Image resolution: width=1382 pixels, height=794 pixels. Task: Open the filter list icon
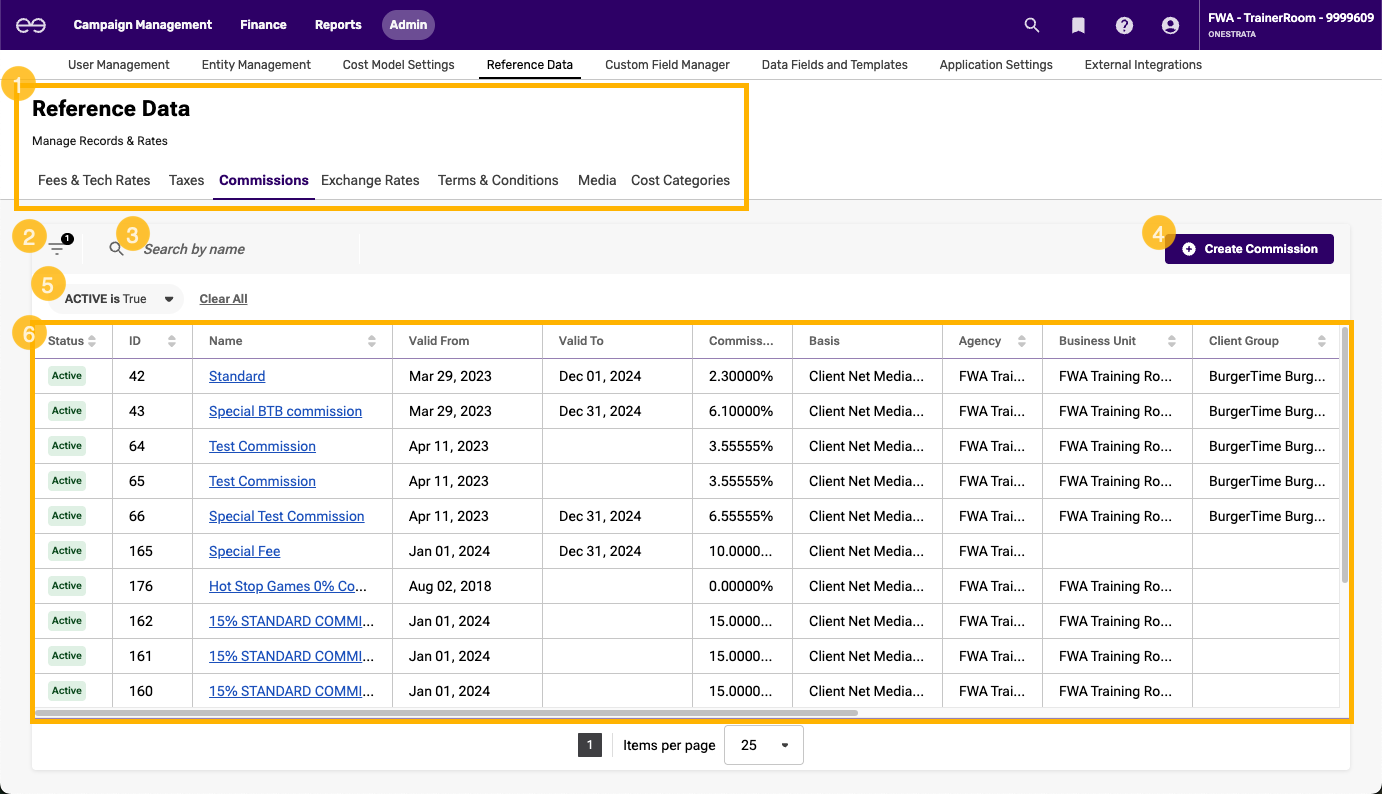[x=56, y=249]
